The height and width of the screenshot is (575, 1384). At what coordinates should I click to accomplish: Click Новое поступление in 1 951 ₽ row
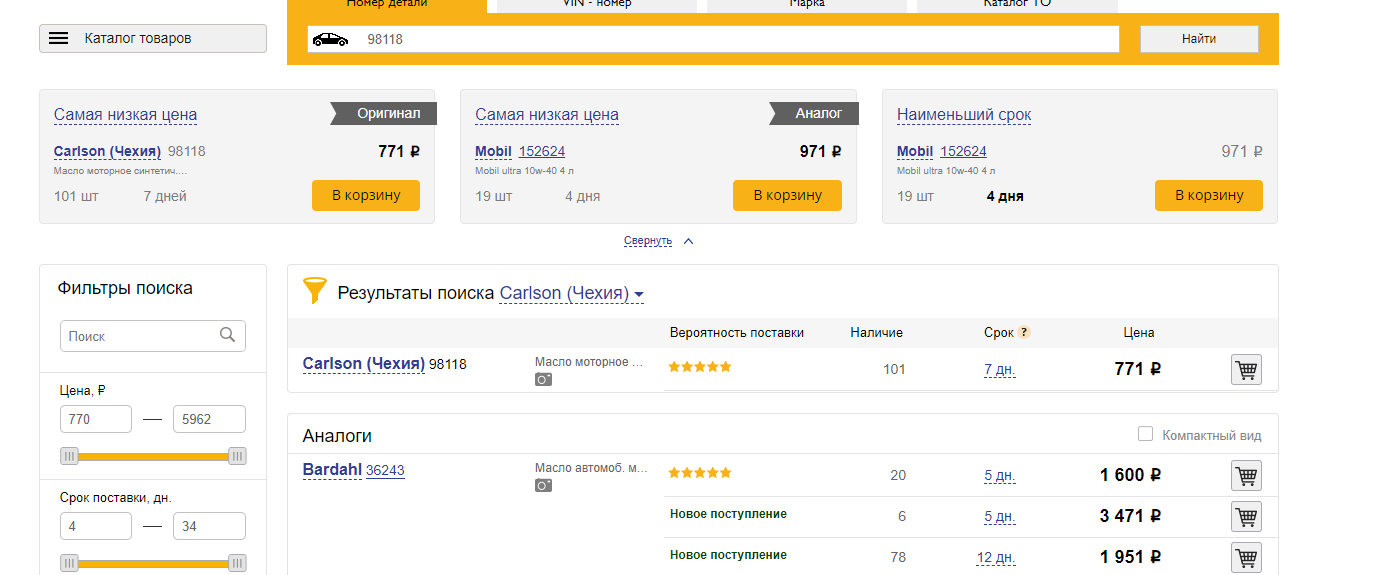(728, 555)
